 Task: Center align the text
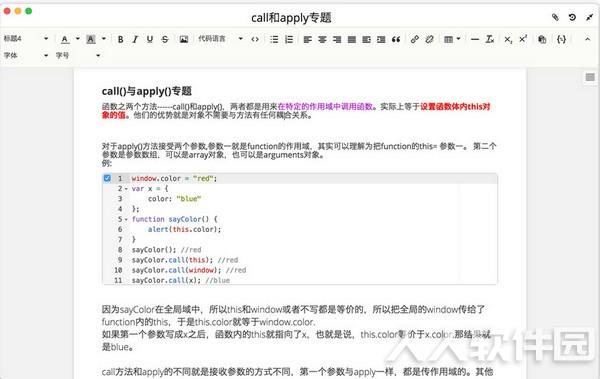pyautogui.click(x=322, y=39)
